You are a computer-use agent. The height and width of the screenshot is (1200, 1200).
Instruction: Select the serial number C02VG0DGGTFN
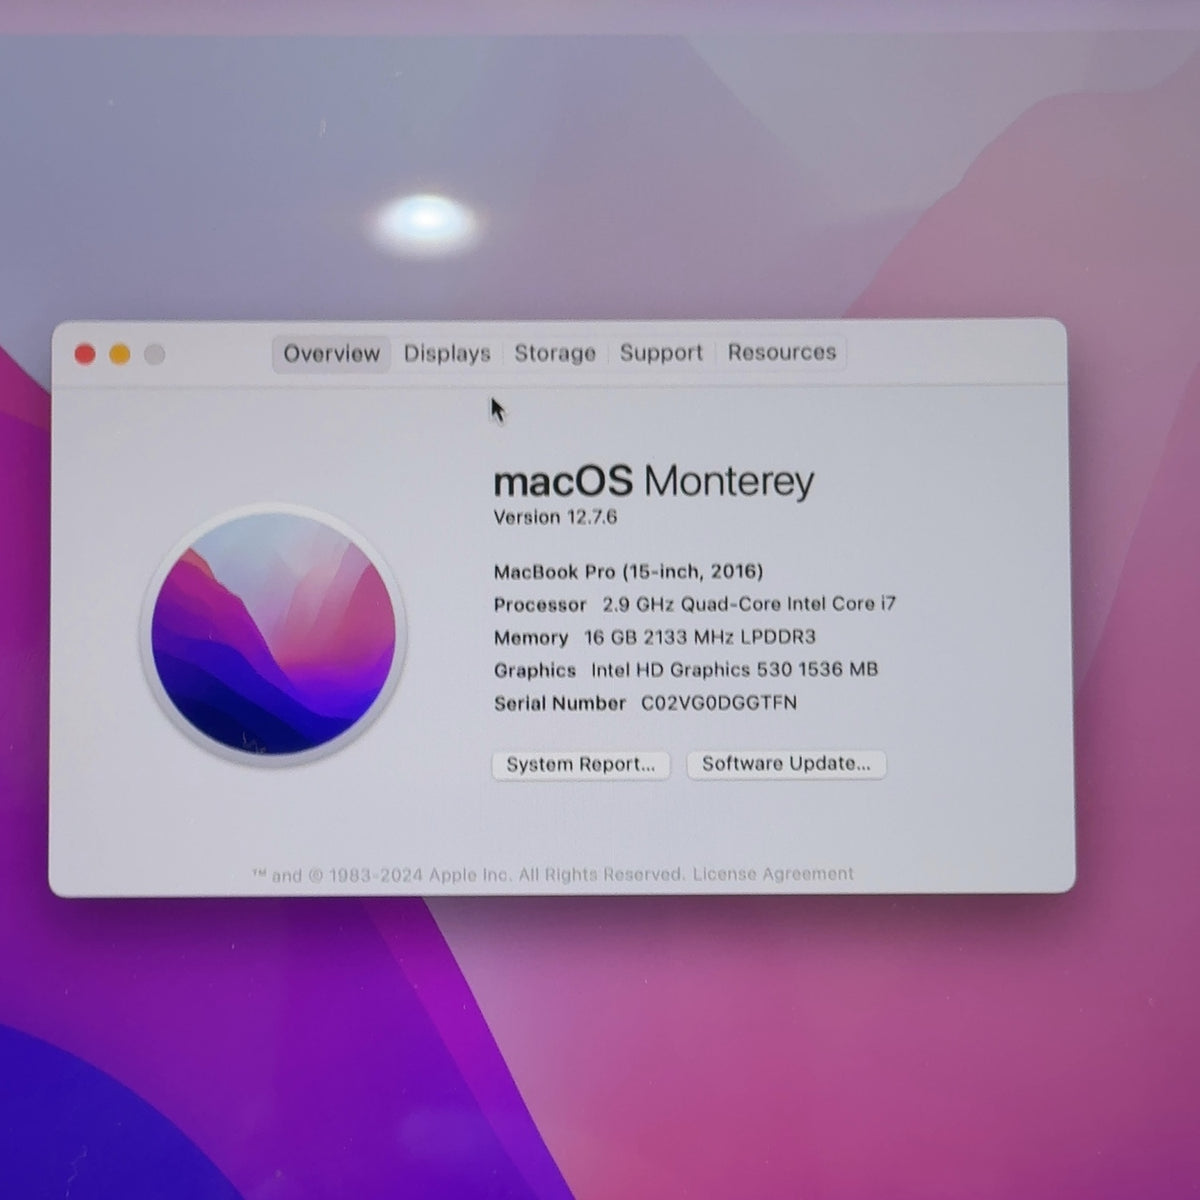tap(719, 703)
